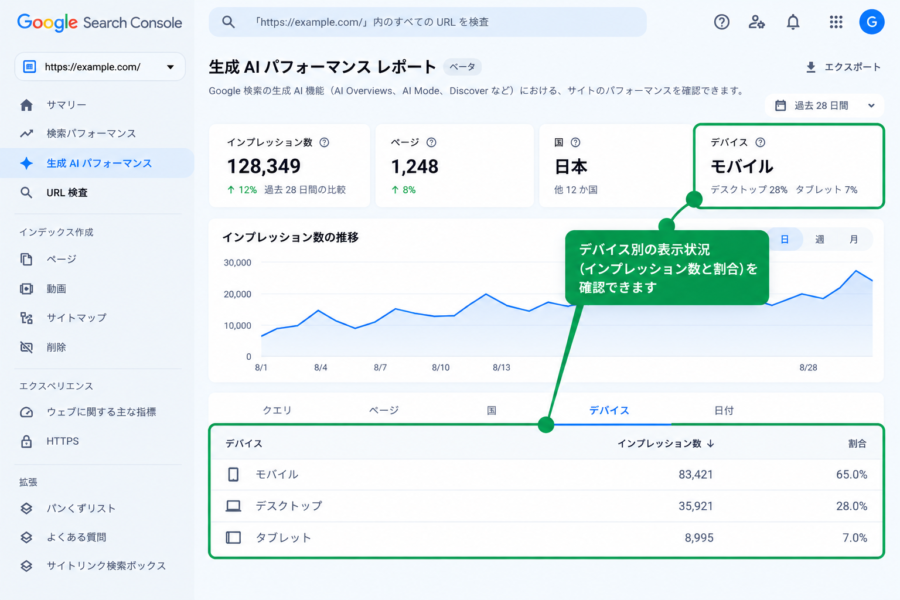Click the tablet icon in タブレット row

233,537
